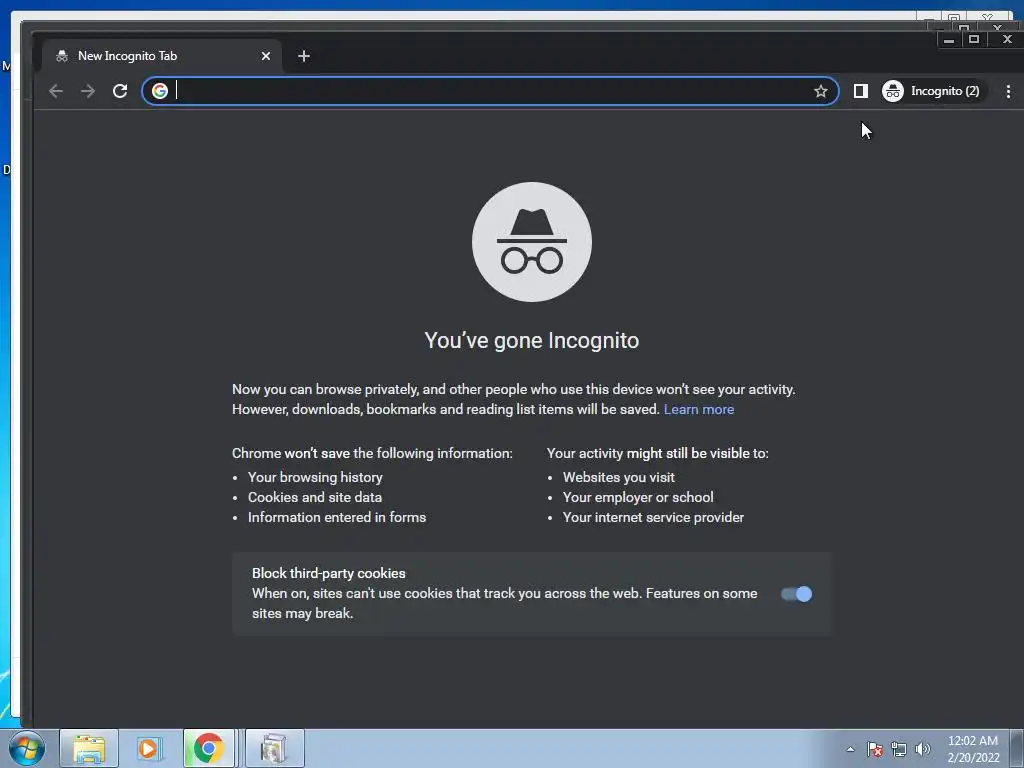Click "Information entered in forms" item

tap(337, 517)
